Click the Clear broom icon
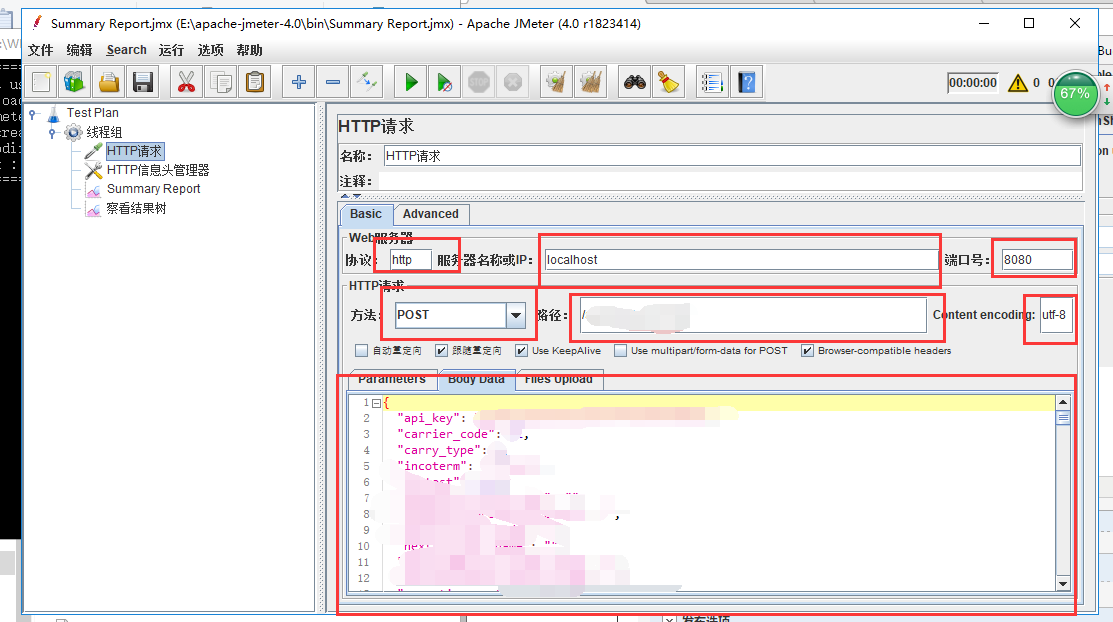 [x=556, y=82]
